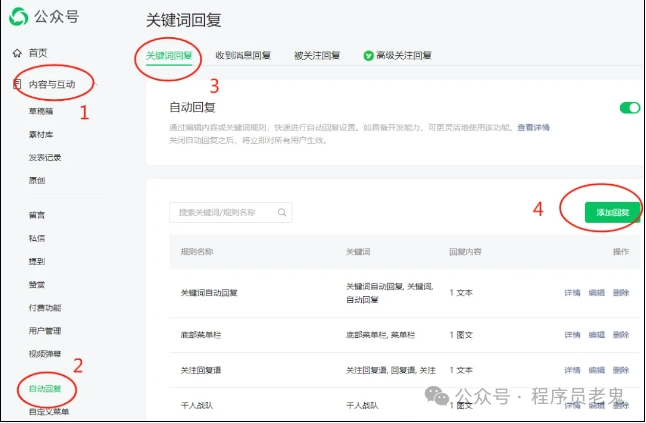The image size is (646, 423).
Task: Click the 添加回复 button
Action: [x=613, y=213]
